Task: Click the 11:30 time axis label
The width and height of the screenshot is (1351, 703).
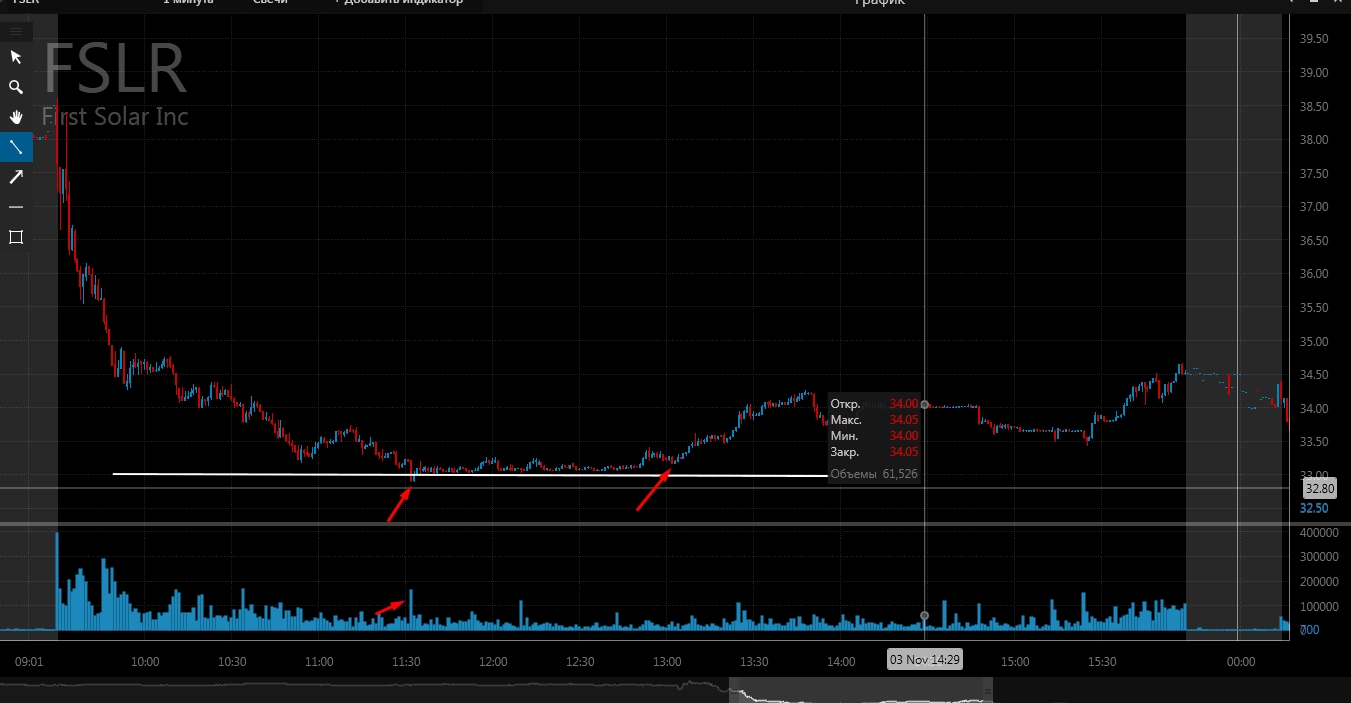Action: 406,662
